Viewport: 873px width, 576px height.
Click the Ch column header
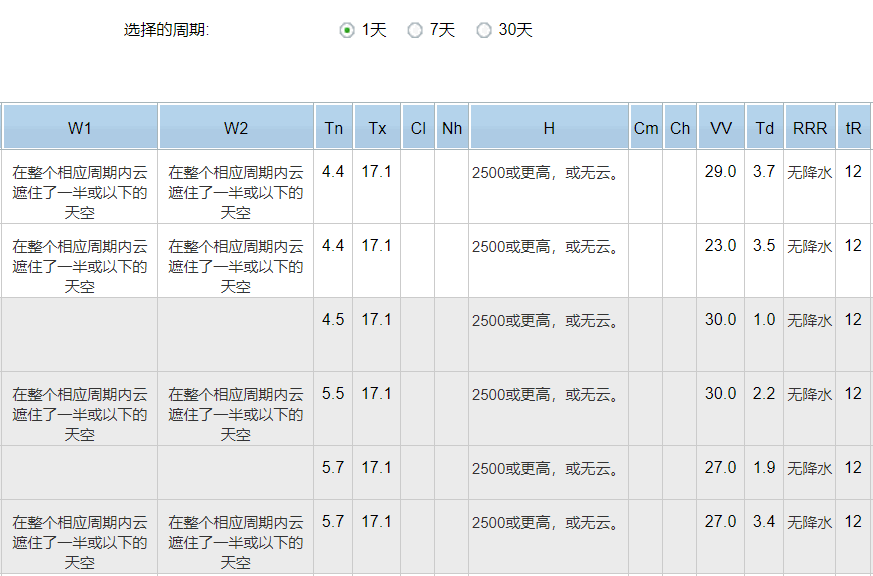tap(680, 127)
